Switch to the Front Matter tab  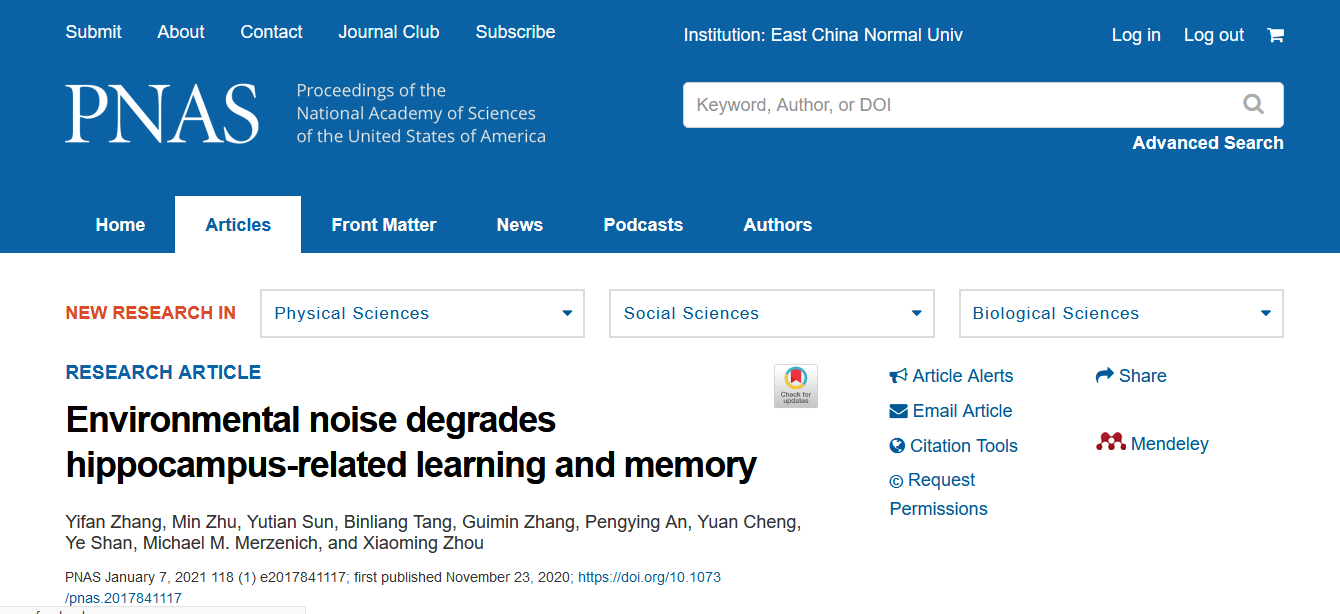click(384, 225)
